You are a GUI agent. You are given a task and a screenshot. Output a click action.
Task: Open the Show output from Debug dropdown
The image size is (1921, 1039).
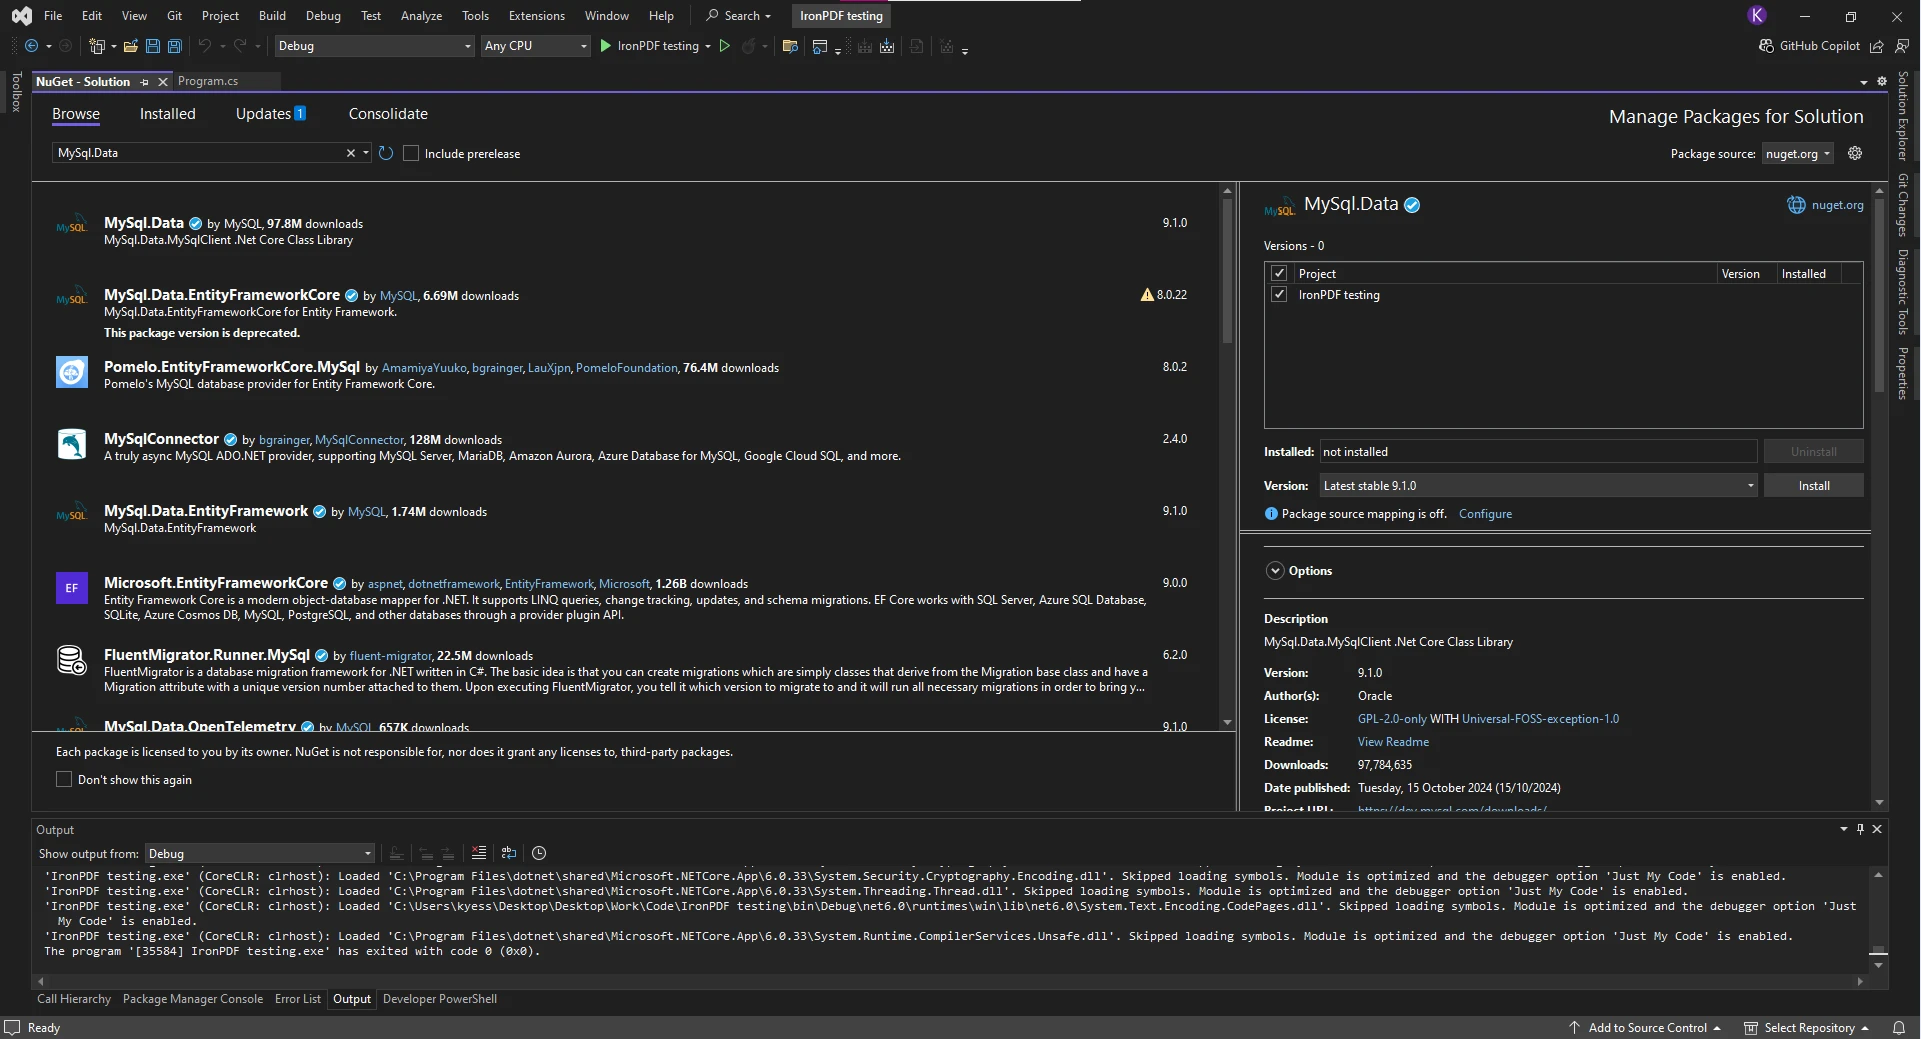click(260, 853)
